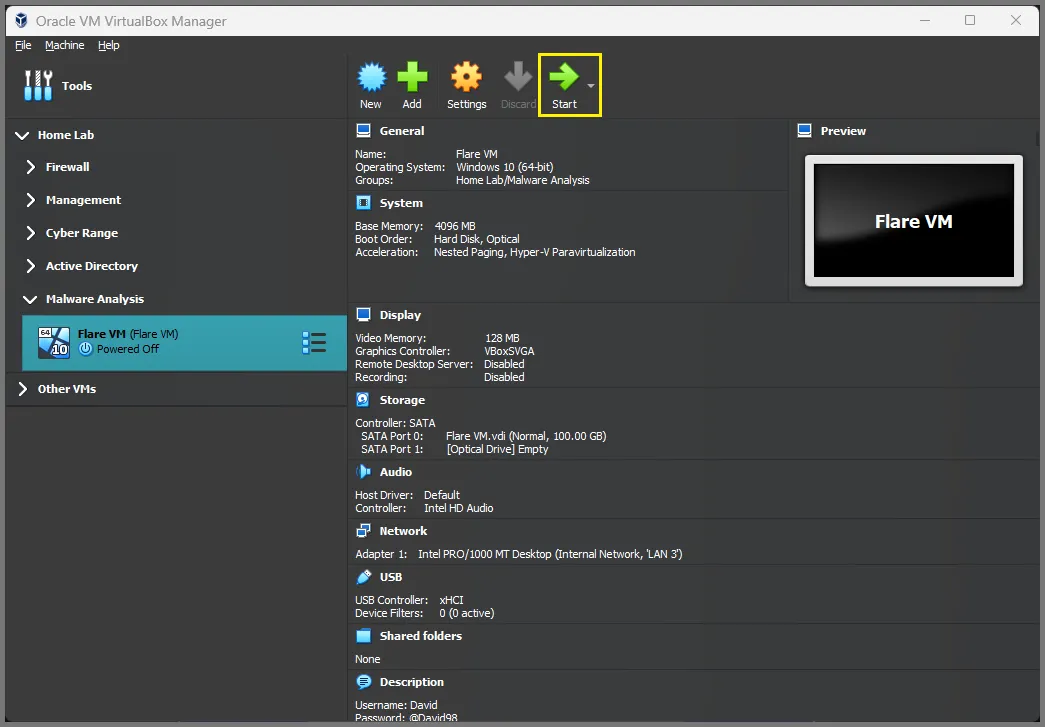Image resolution: width=1045 pixels, height=727 pixels.
Task: Click the '[Optical Drive] Empty' entry
Action: 497,449
